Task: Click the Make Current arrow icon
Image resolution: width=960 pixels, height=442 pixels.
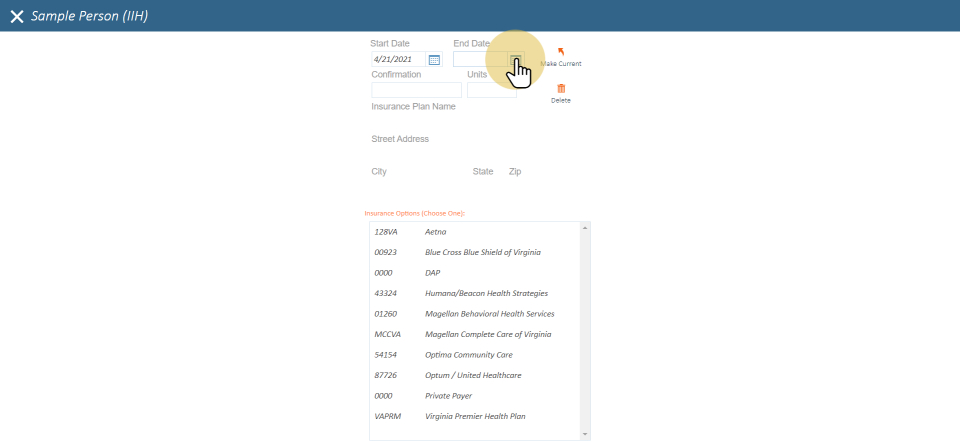Action: (x=560, y=52)
